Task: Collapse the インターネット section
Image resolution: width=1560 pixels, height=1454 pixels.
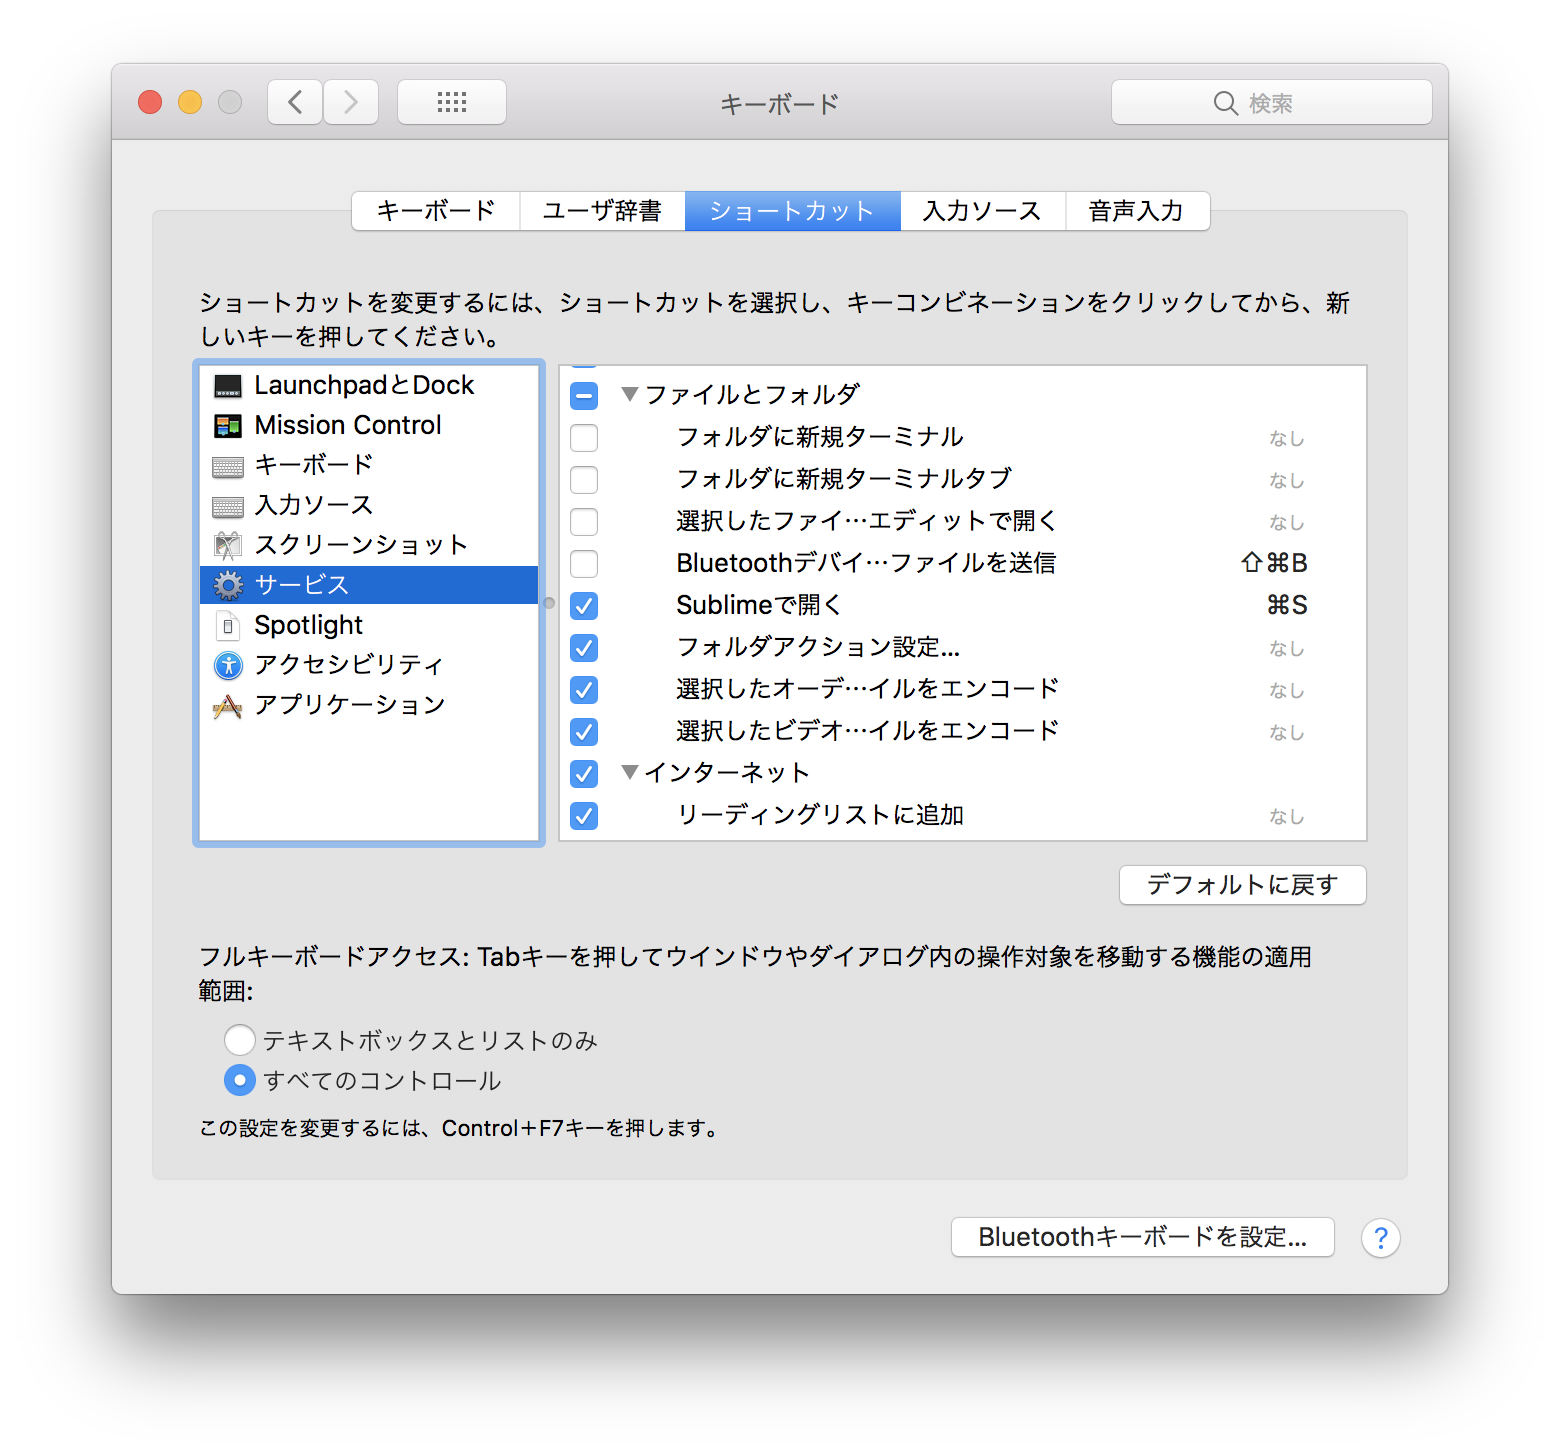Action: [630, 772]
